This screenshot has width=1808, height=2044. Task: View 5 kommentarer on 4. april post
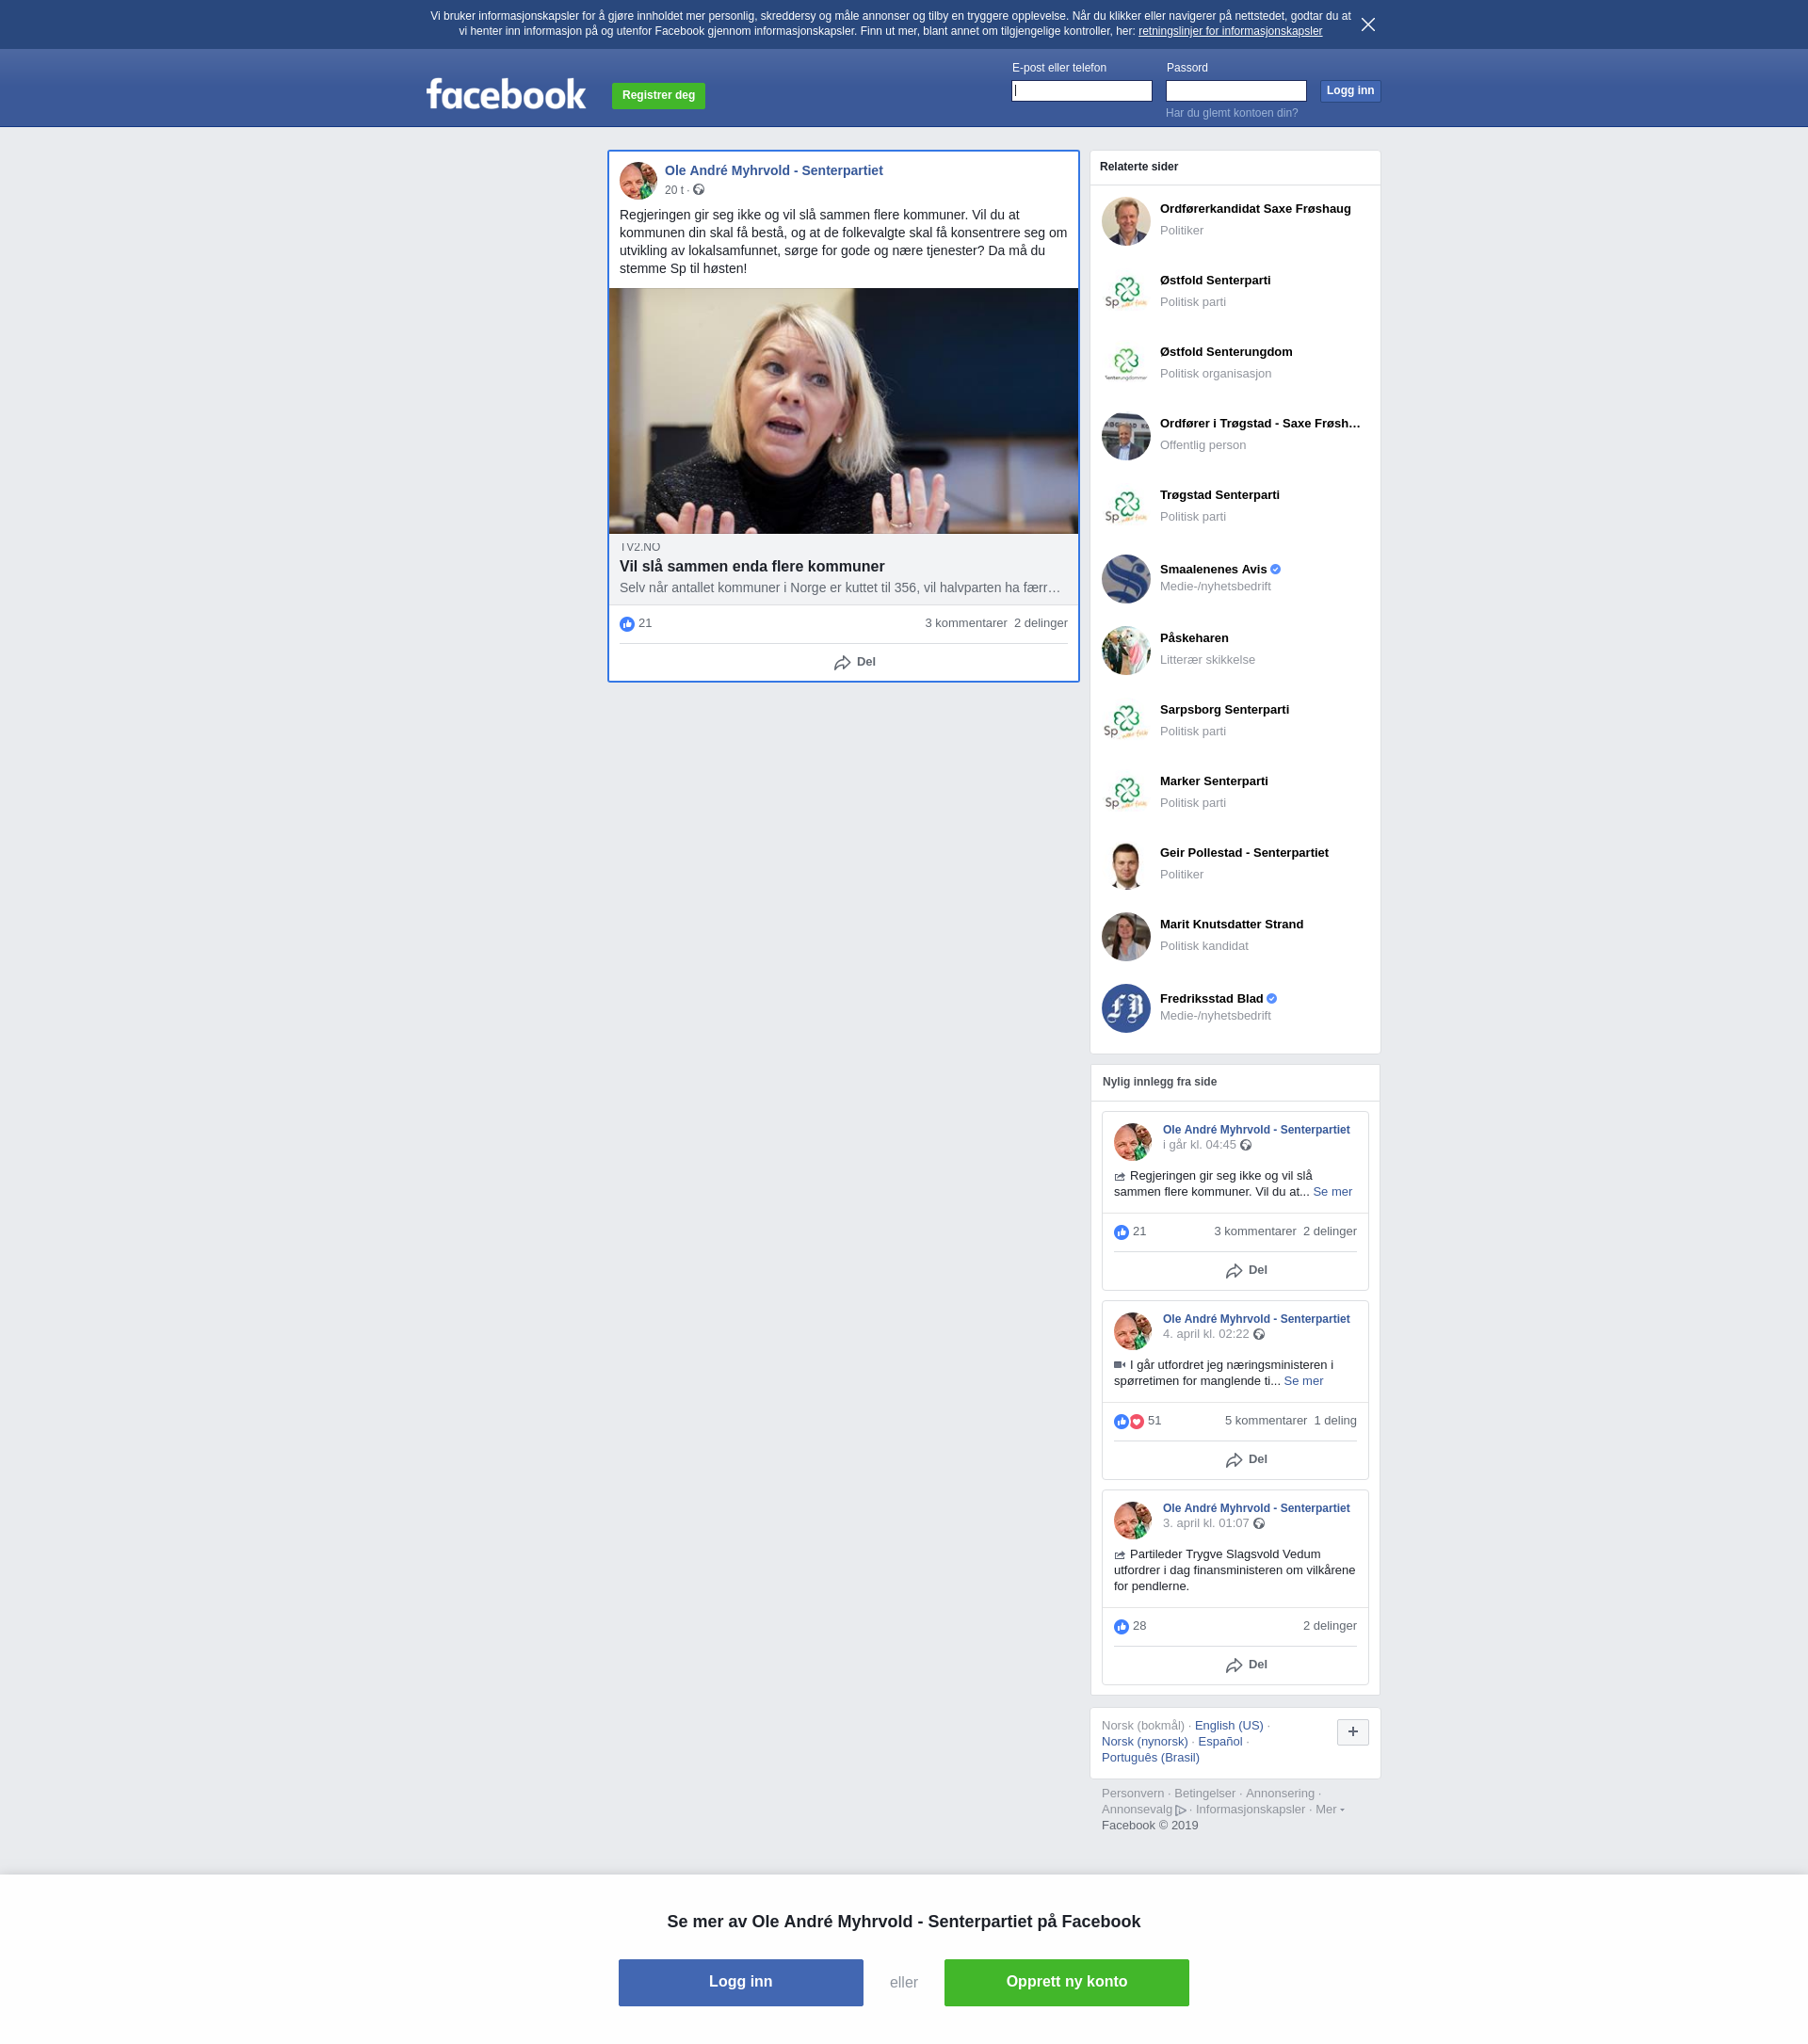1265,1420
